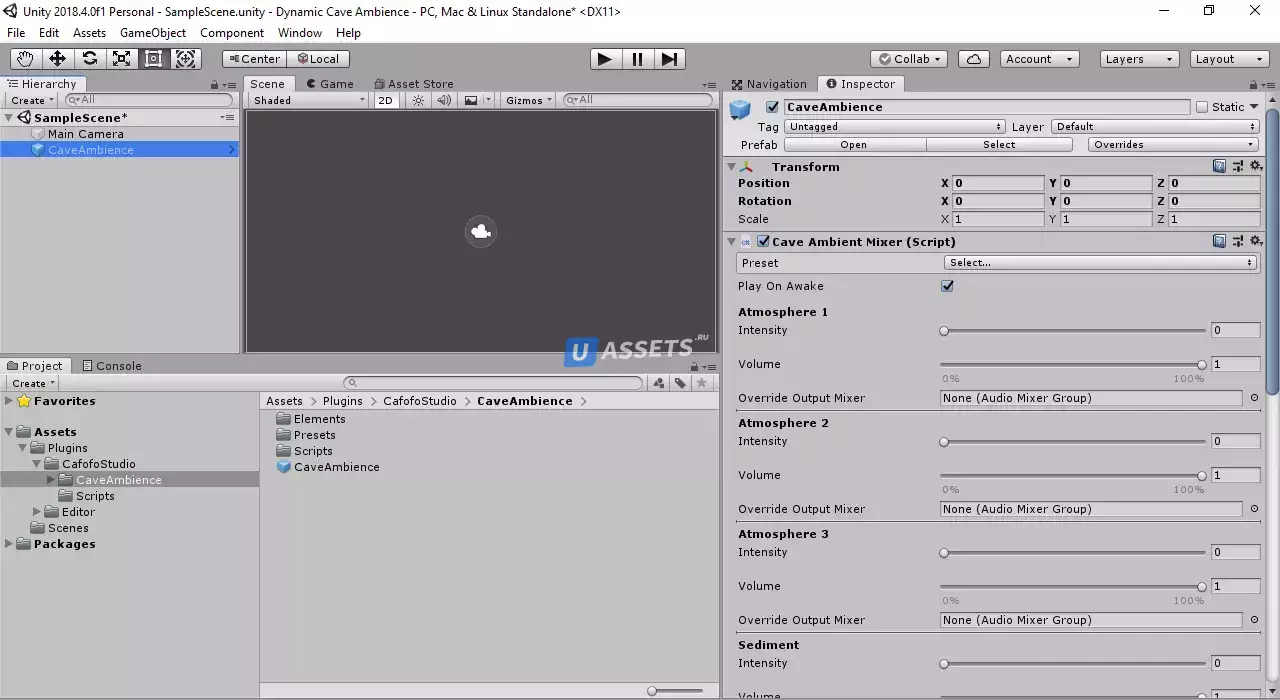Click the Pause button
The image size is (1280, 700).
[637, 59]
